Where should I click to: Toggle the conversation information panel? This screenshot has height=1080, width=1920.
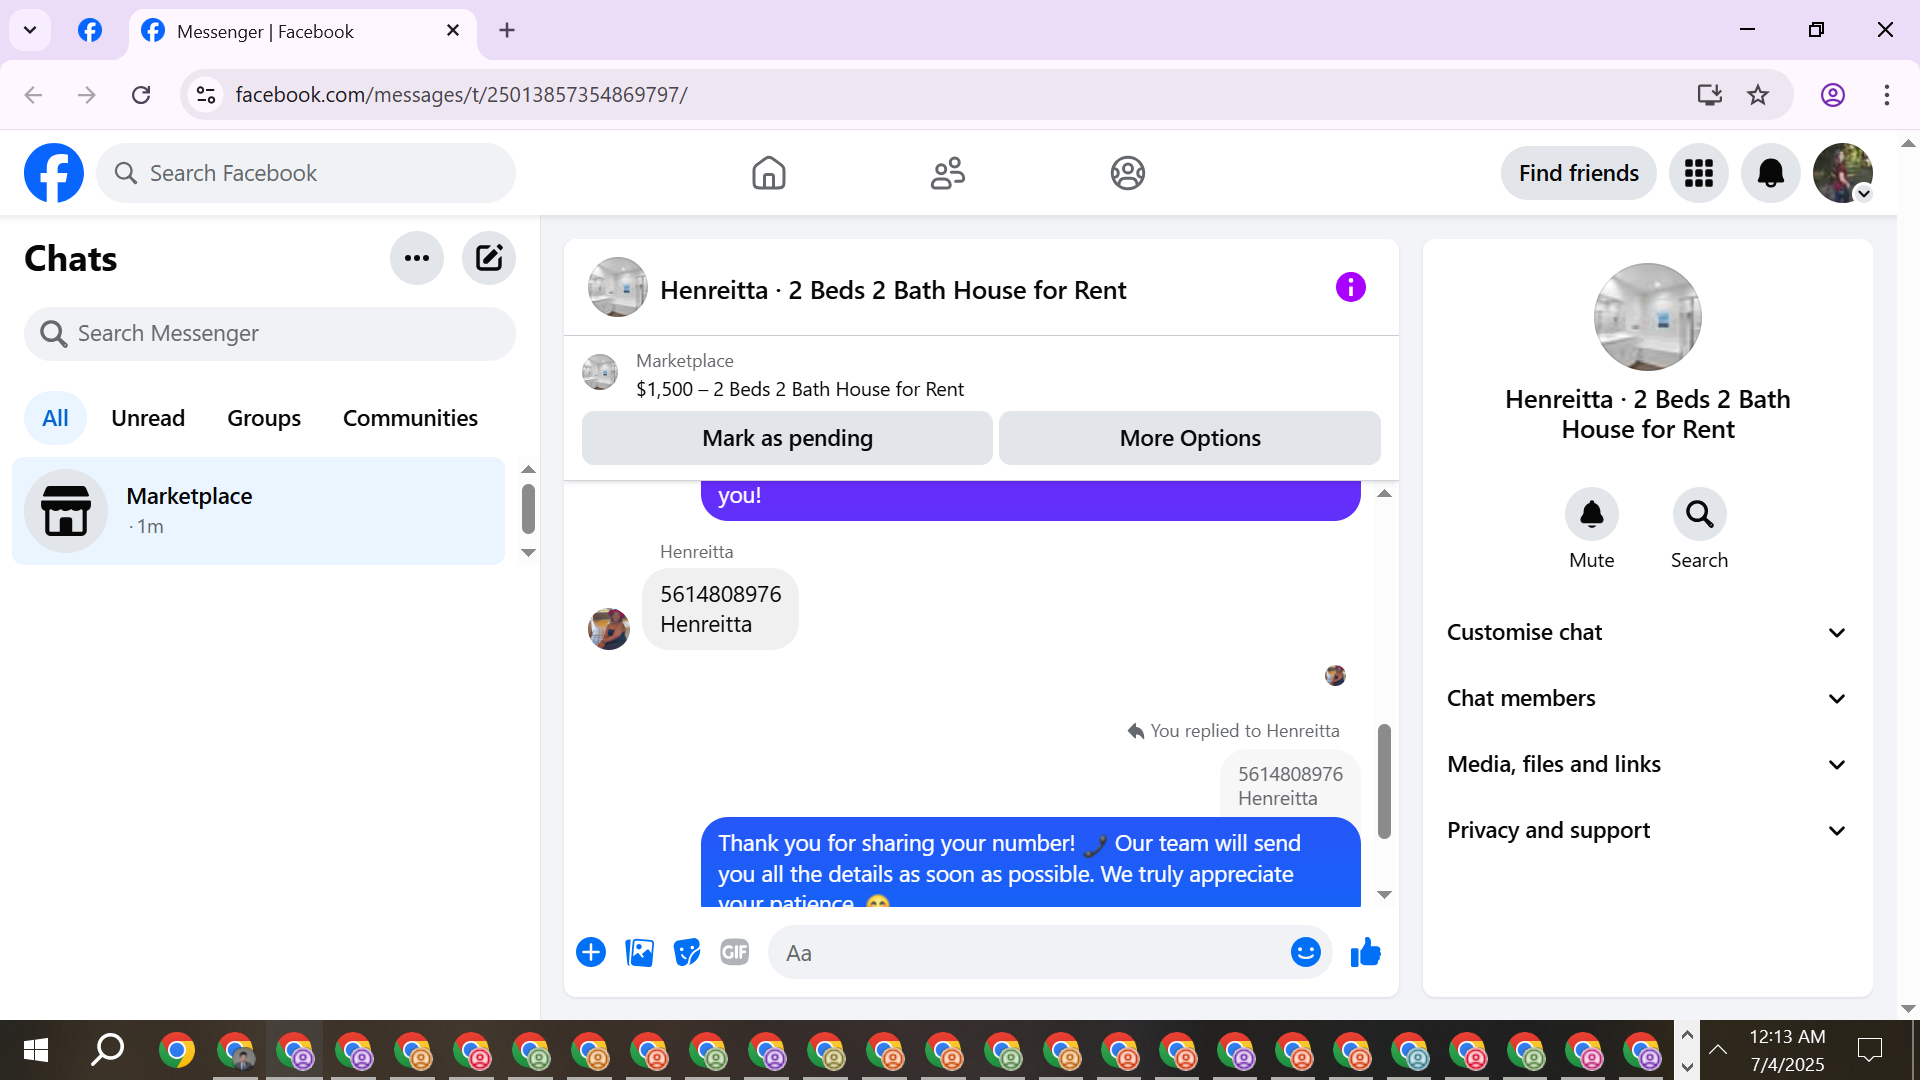[x=1350, y=288]
